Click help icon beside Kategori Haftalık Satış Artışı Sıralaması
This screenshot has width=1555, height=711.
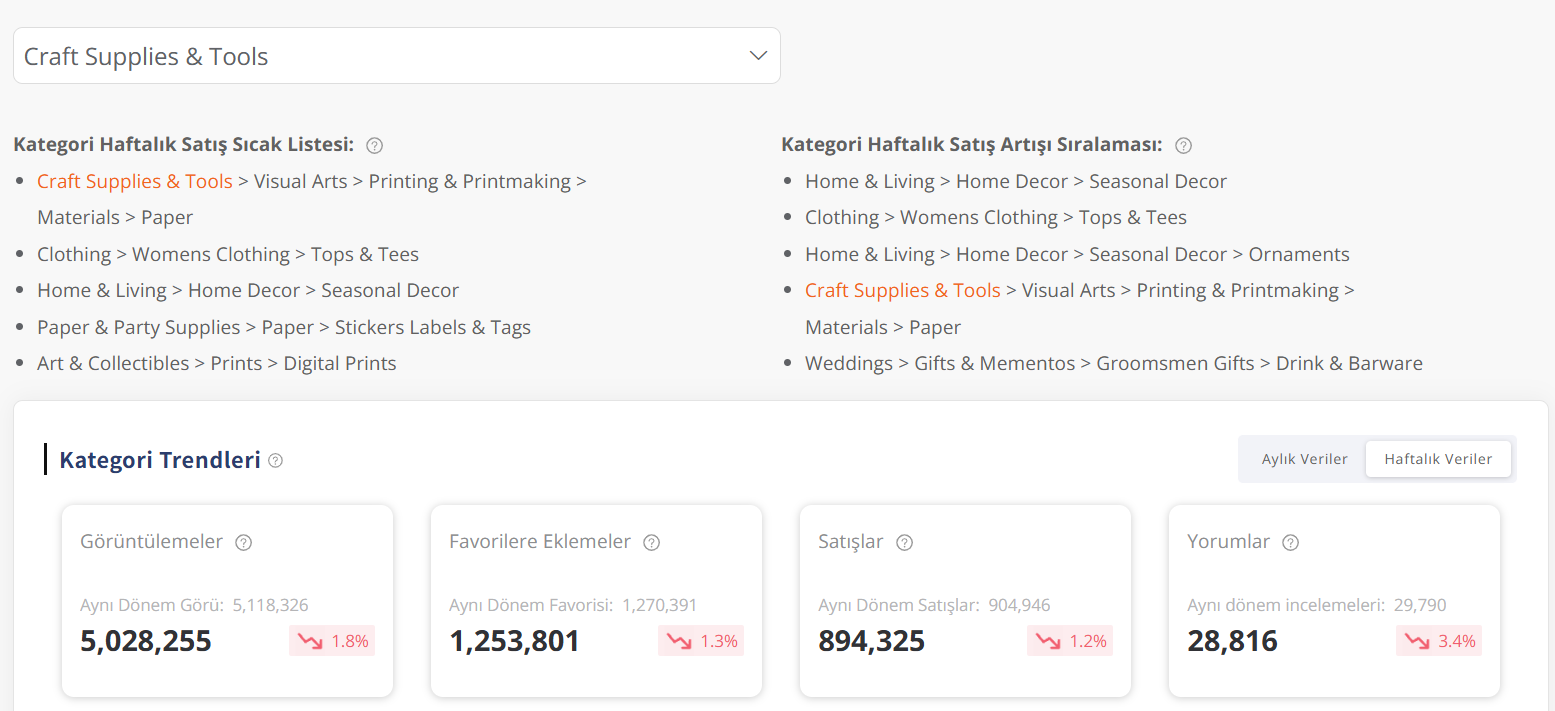coord(1183,146)
